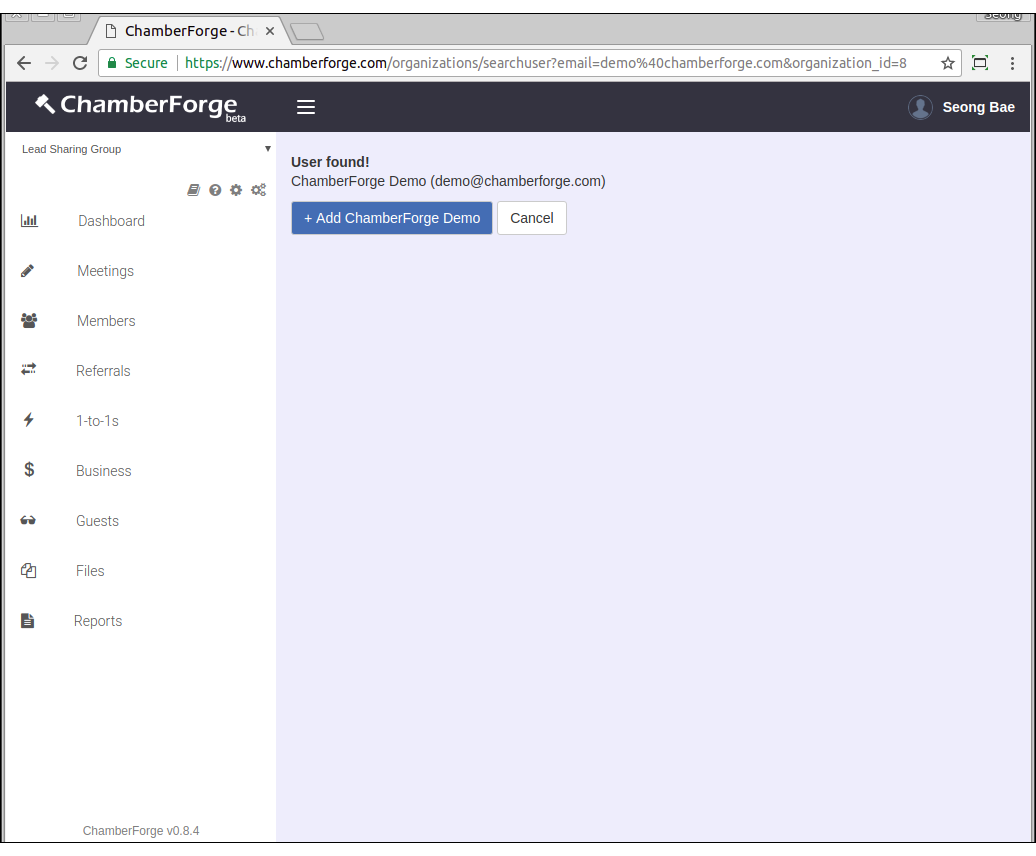This screenshot has height=856, width=1036.
Task: Select Business in the sidebar
Action: 104,471
